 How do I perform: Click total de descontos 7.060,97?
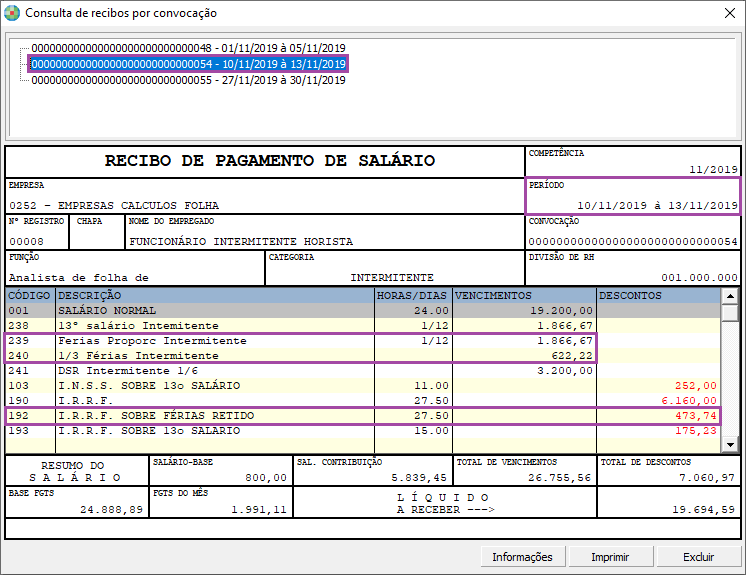coord(707,478)
